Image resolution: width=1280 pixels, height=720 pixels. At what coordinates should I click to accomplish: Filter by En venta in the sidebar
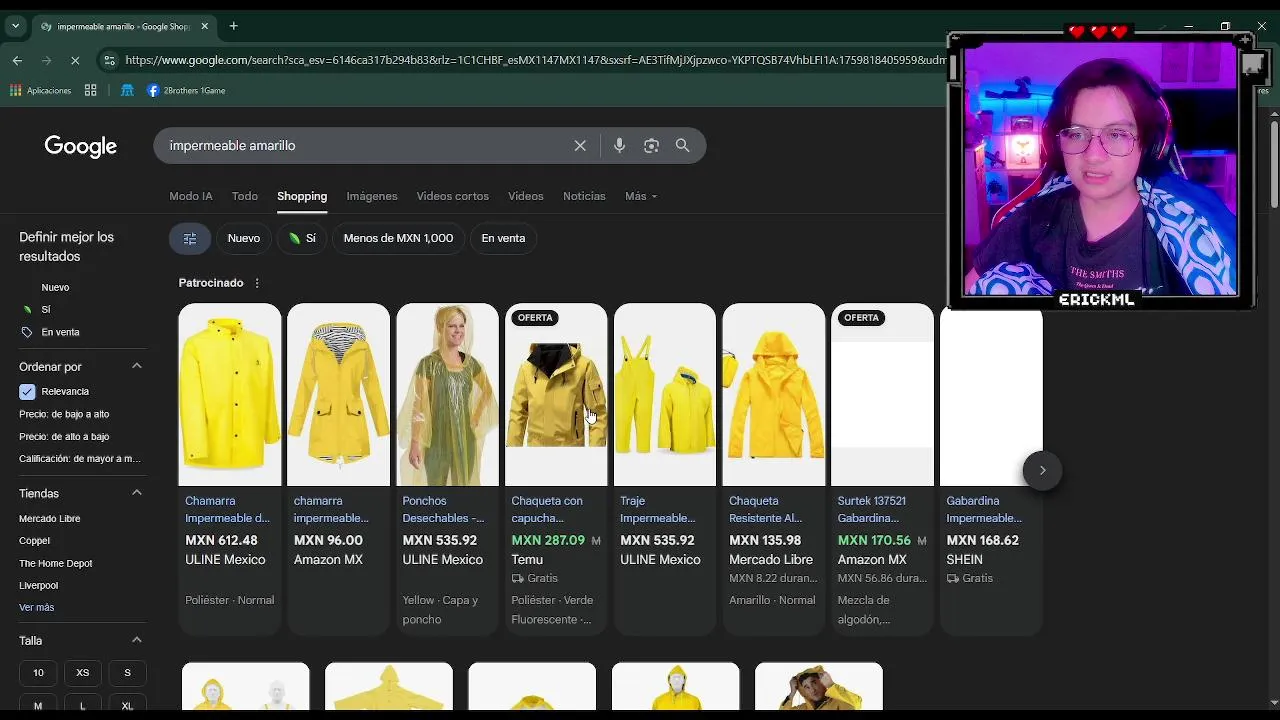pyautogui.click(x=60, y=332)
